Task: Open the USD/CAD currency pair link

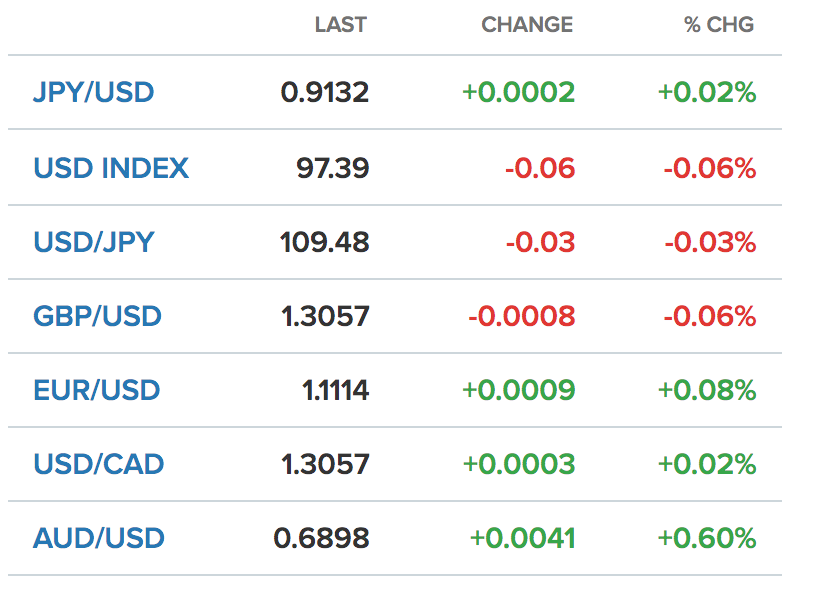Action: tap(99, 464)
